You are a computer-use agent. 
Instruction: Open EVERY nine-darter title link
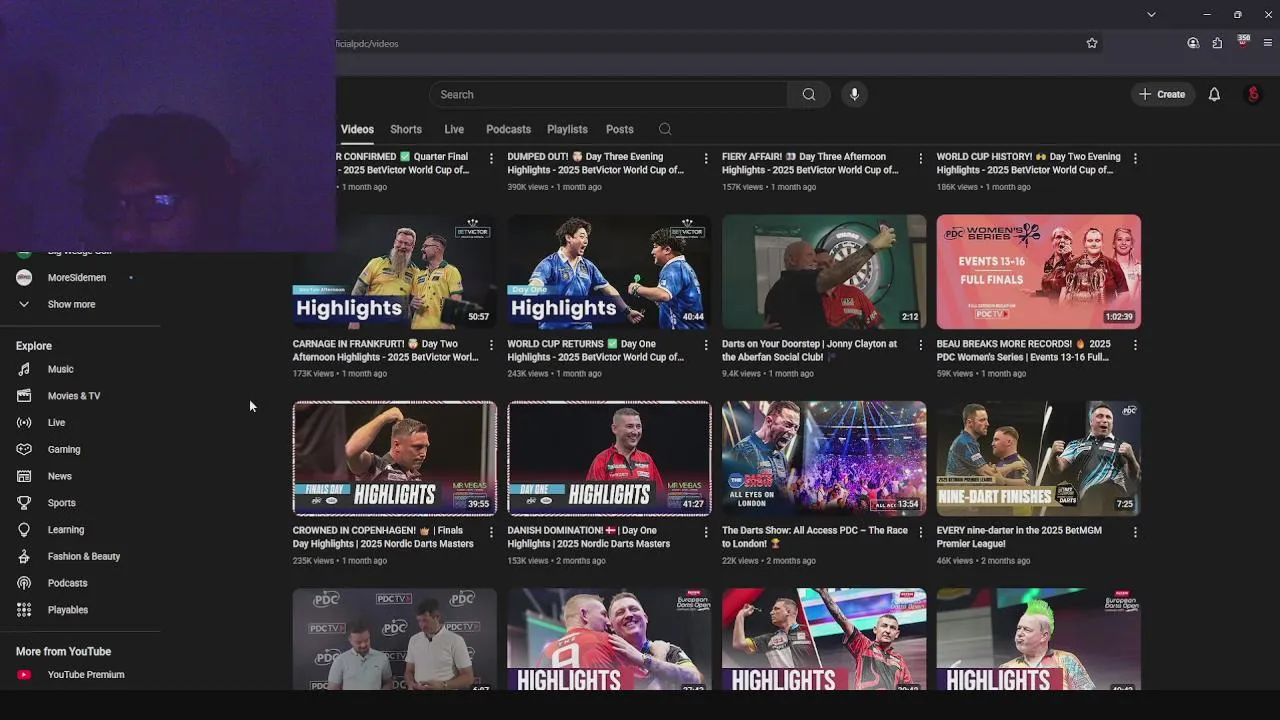click(x=1020, y=537)
